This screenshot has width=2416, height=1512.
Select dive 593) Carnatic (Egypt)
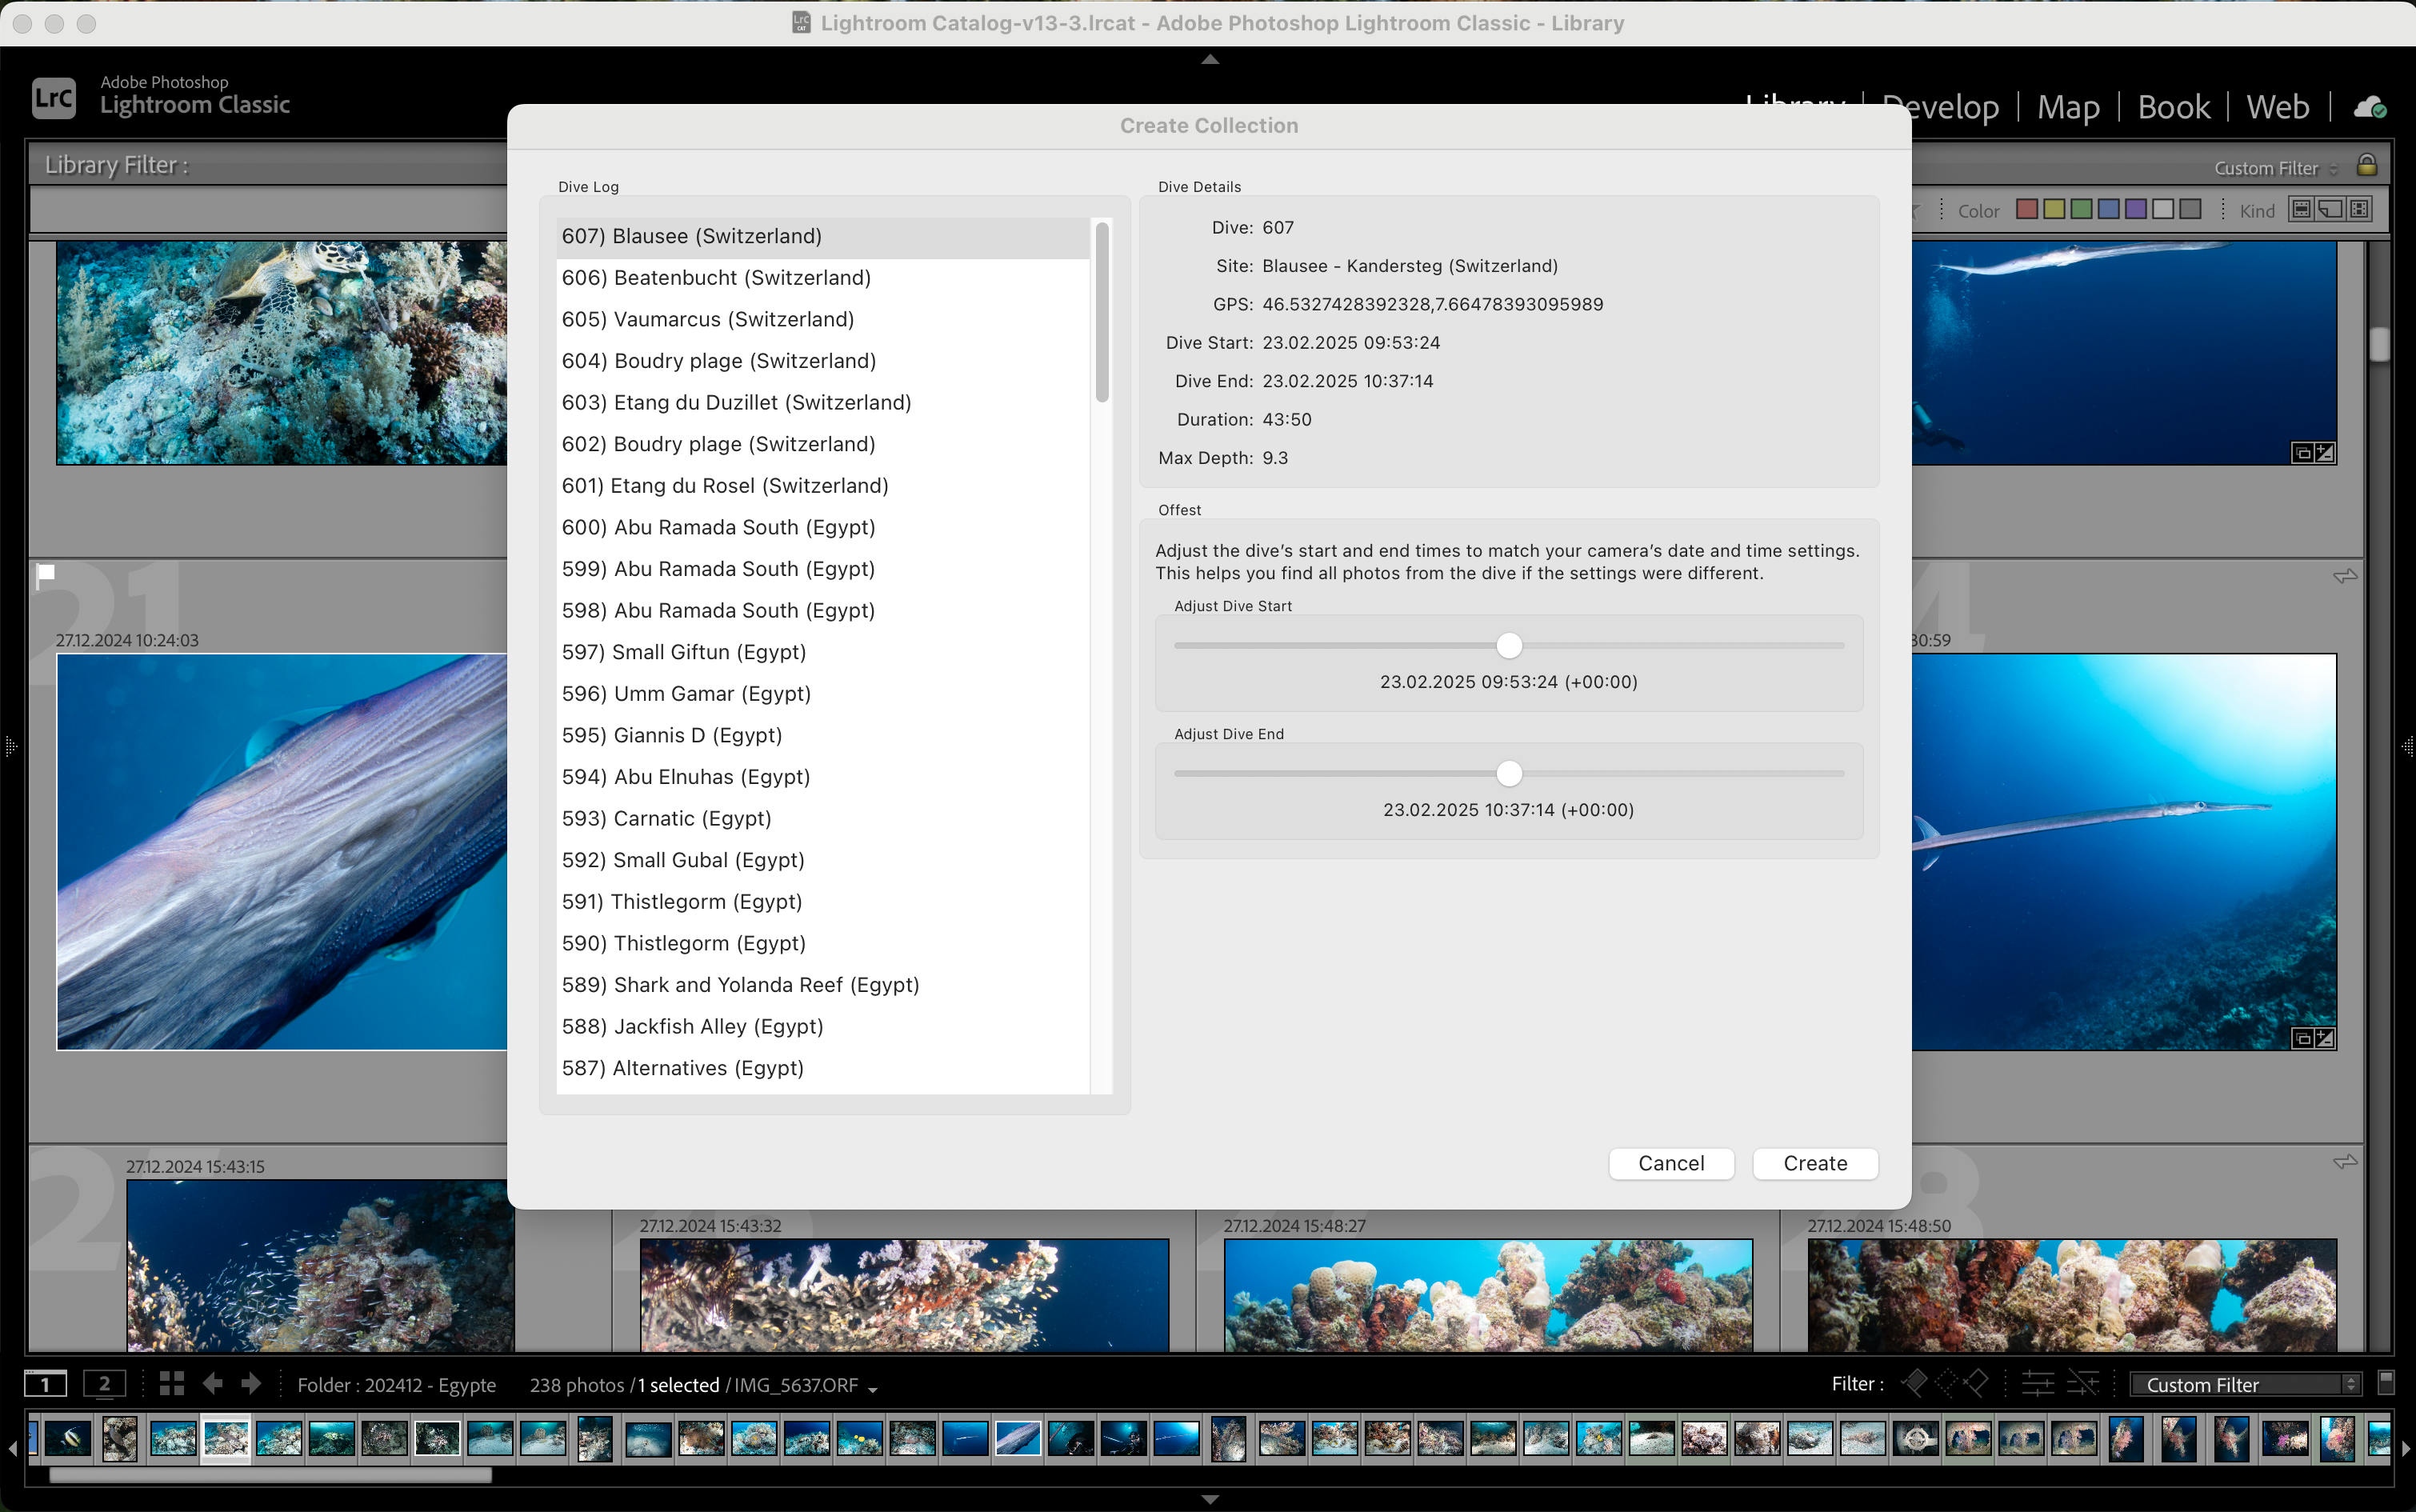point(822,819)
